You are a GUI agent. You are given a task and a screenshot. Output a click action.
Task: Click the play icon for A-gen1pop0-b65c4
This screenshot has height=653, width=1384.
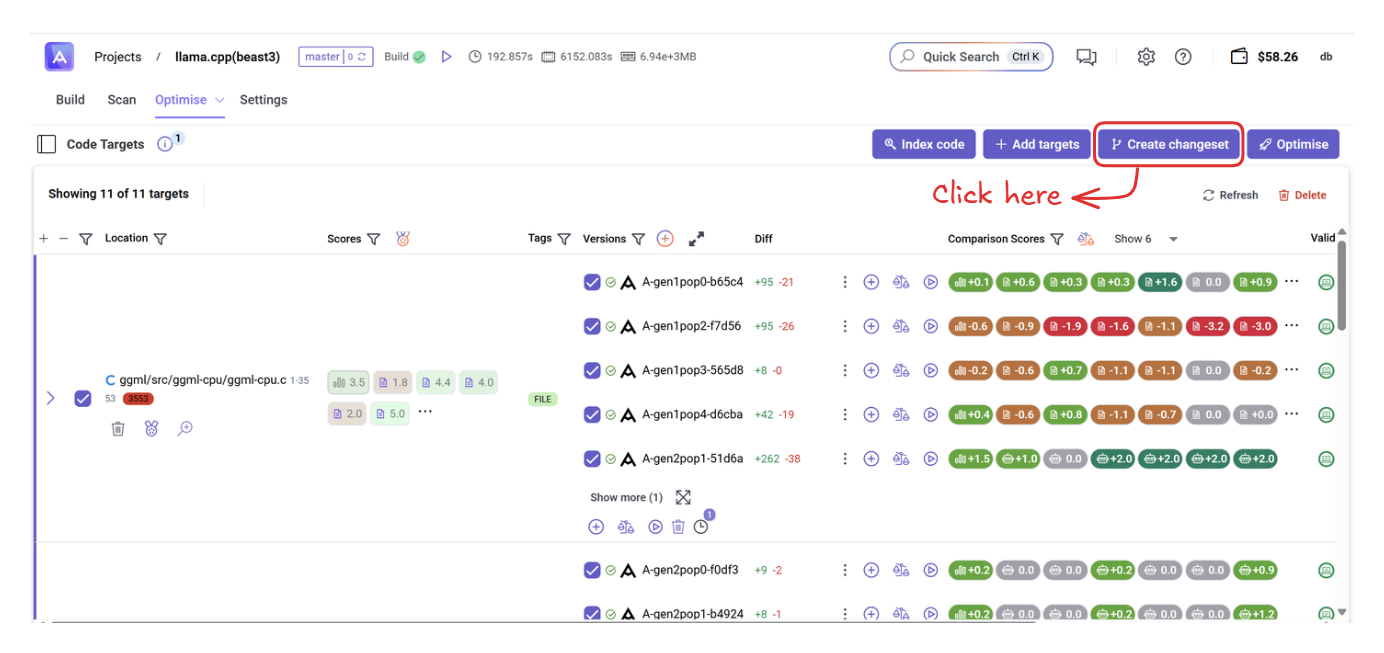(x=930, y=282)
